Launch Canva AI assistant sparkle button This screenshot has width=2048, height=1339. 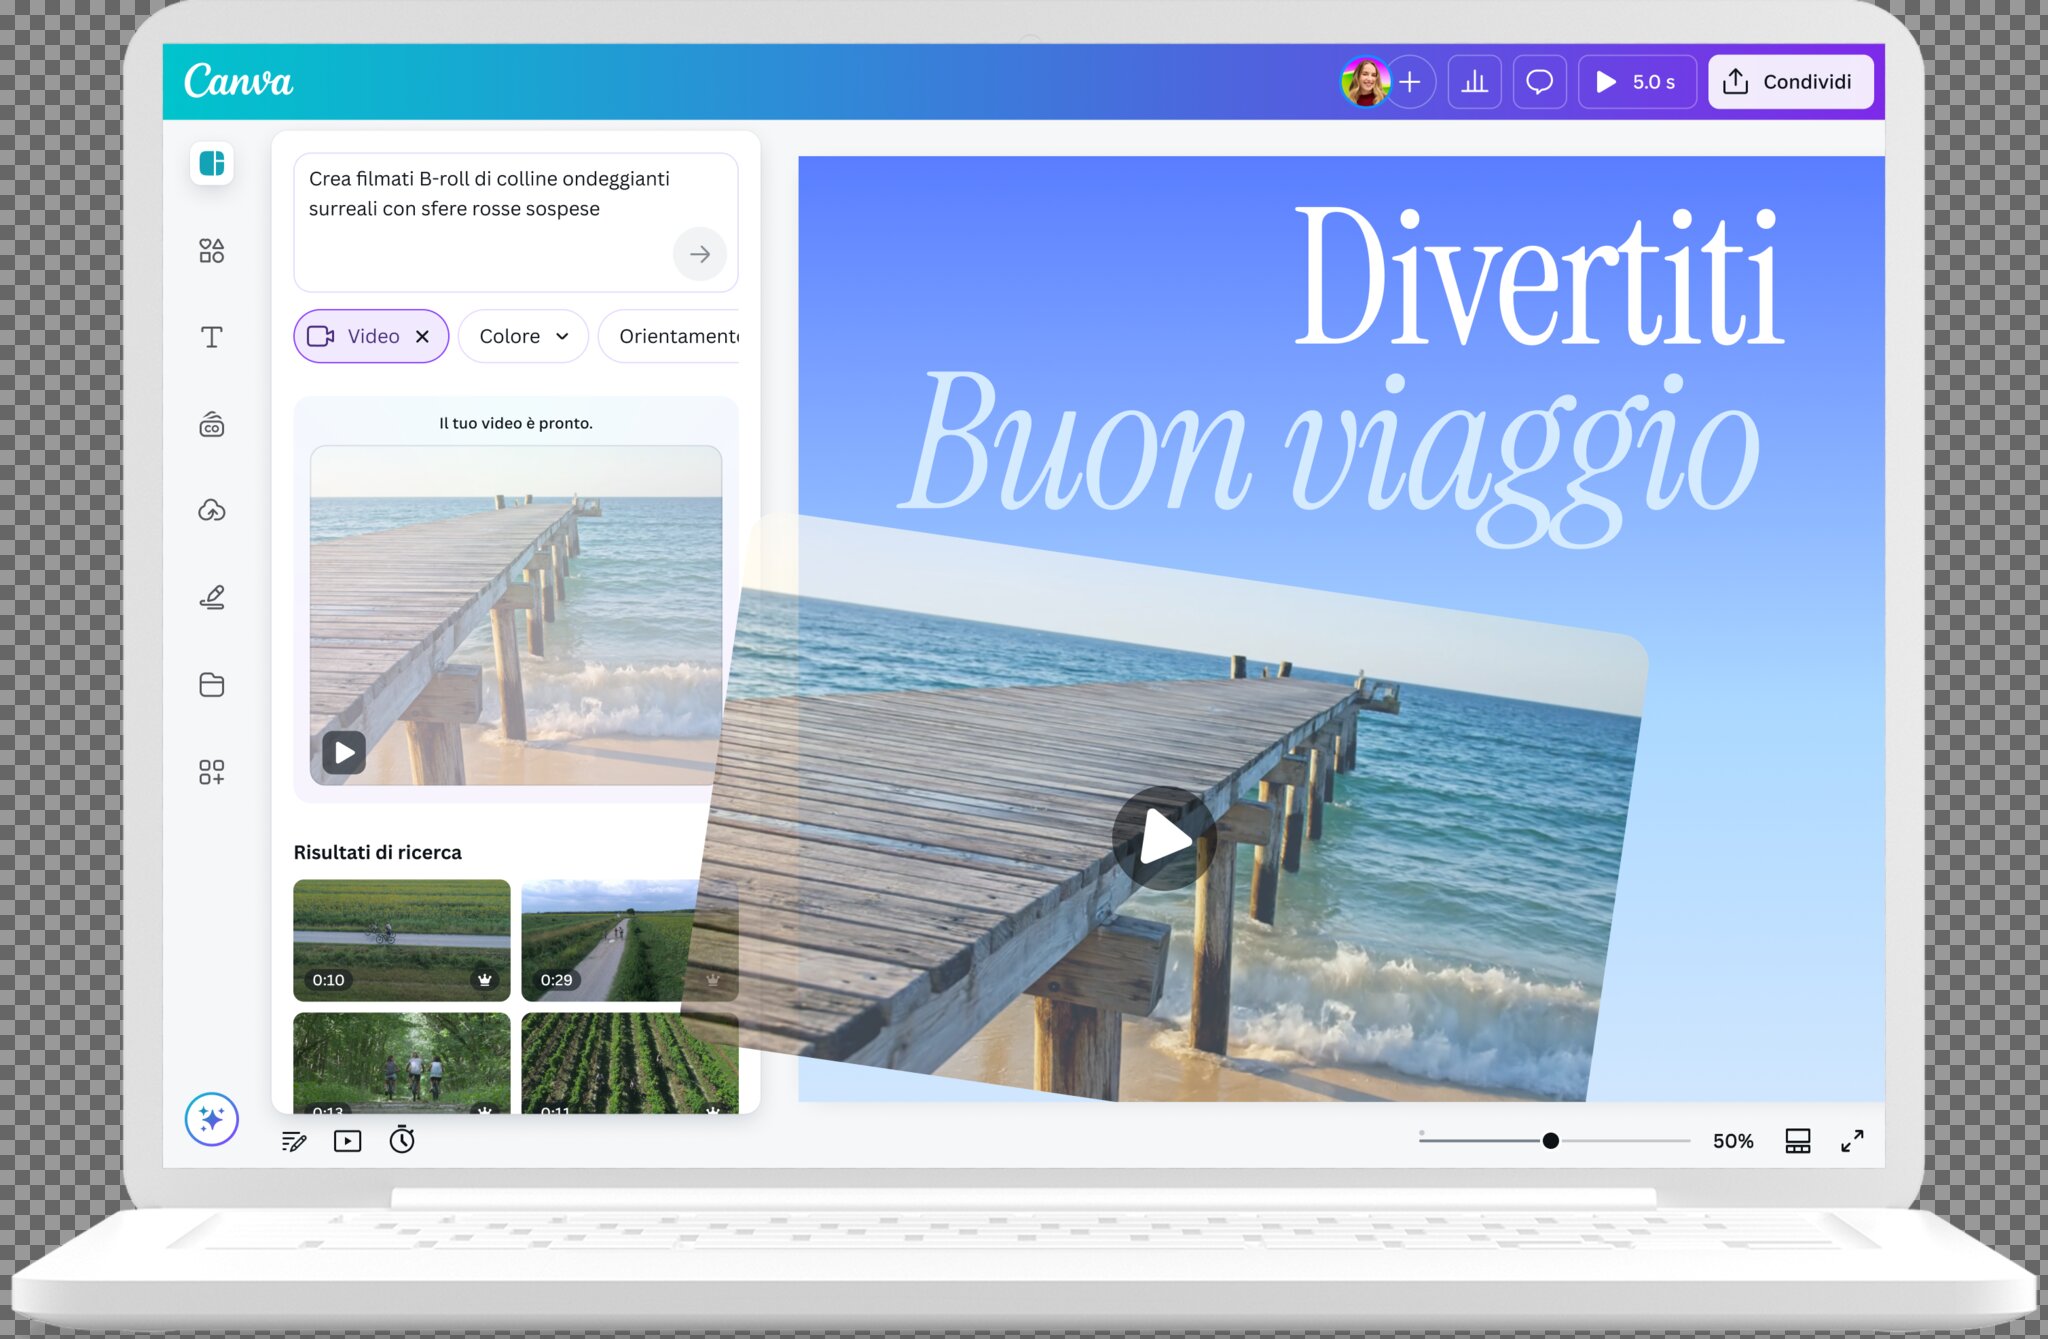pyautogui.click(x=211, y=1120)
